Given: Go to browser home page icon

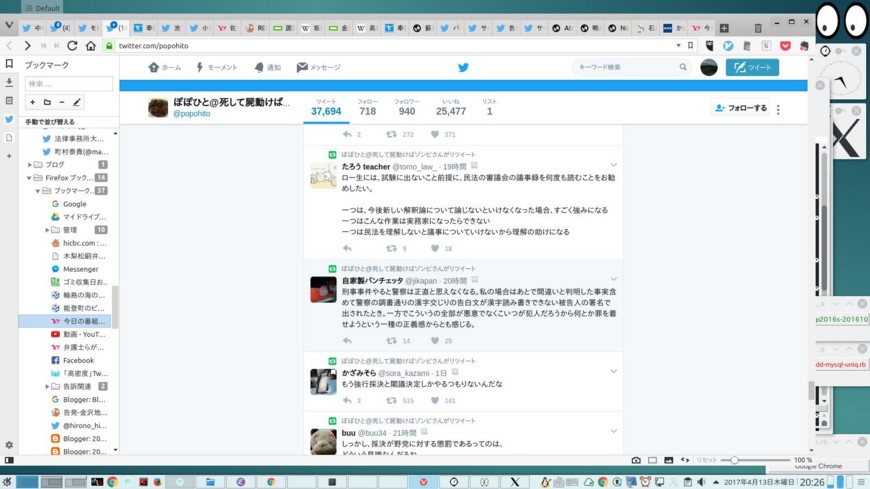Looking at the screenshot, I should [x=90, y=46].
